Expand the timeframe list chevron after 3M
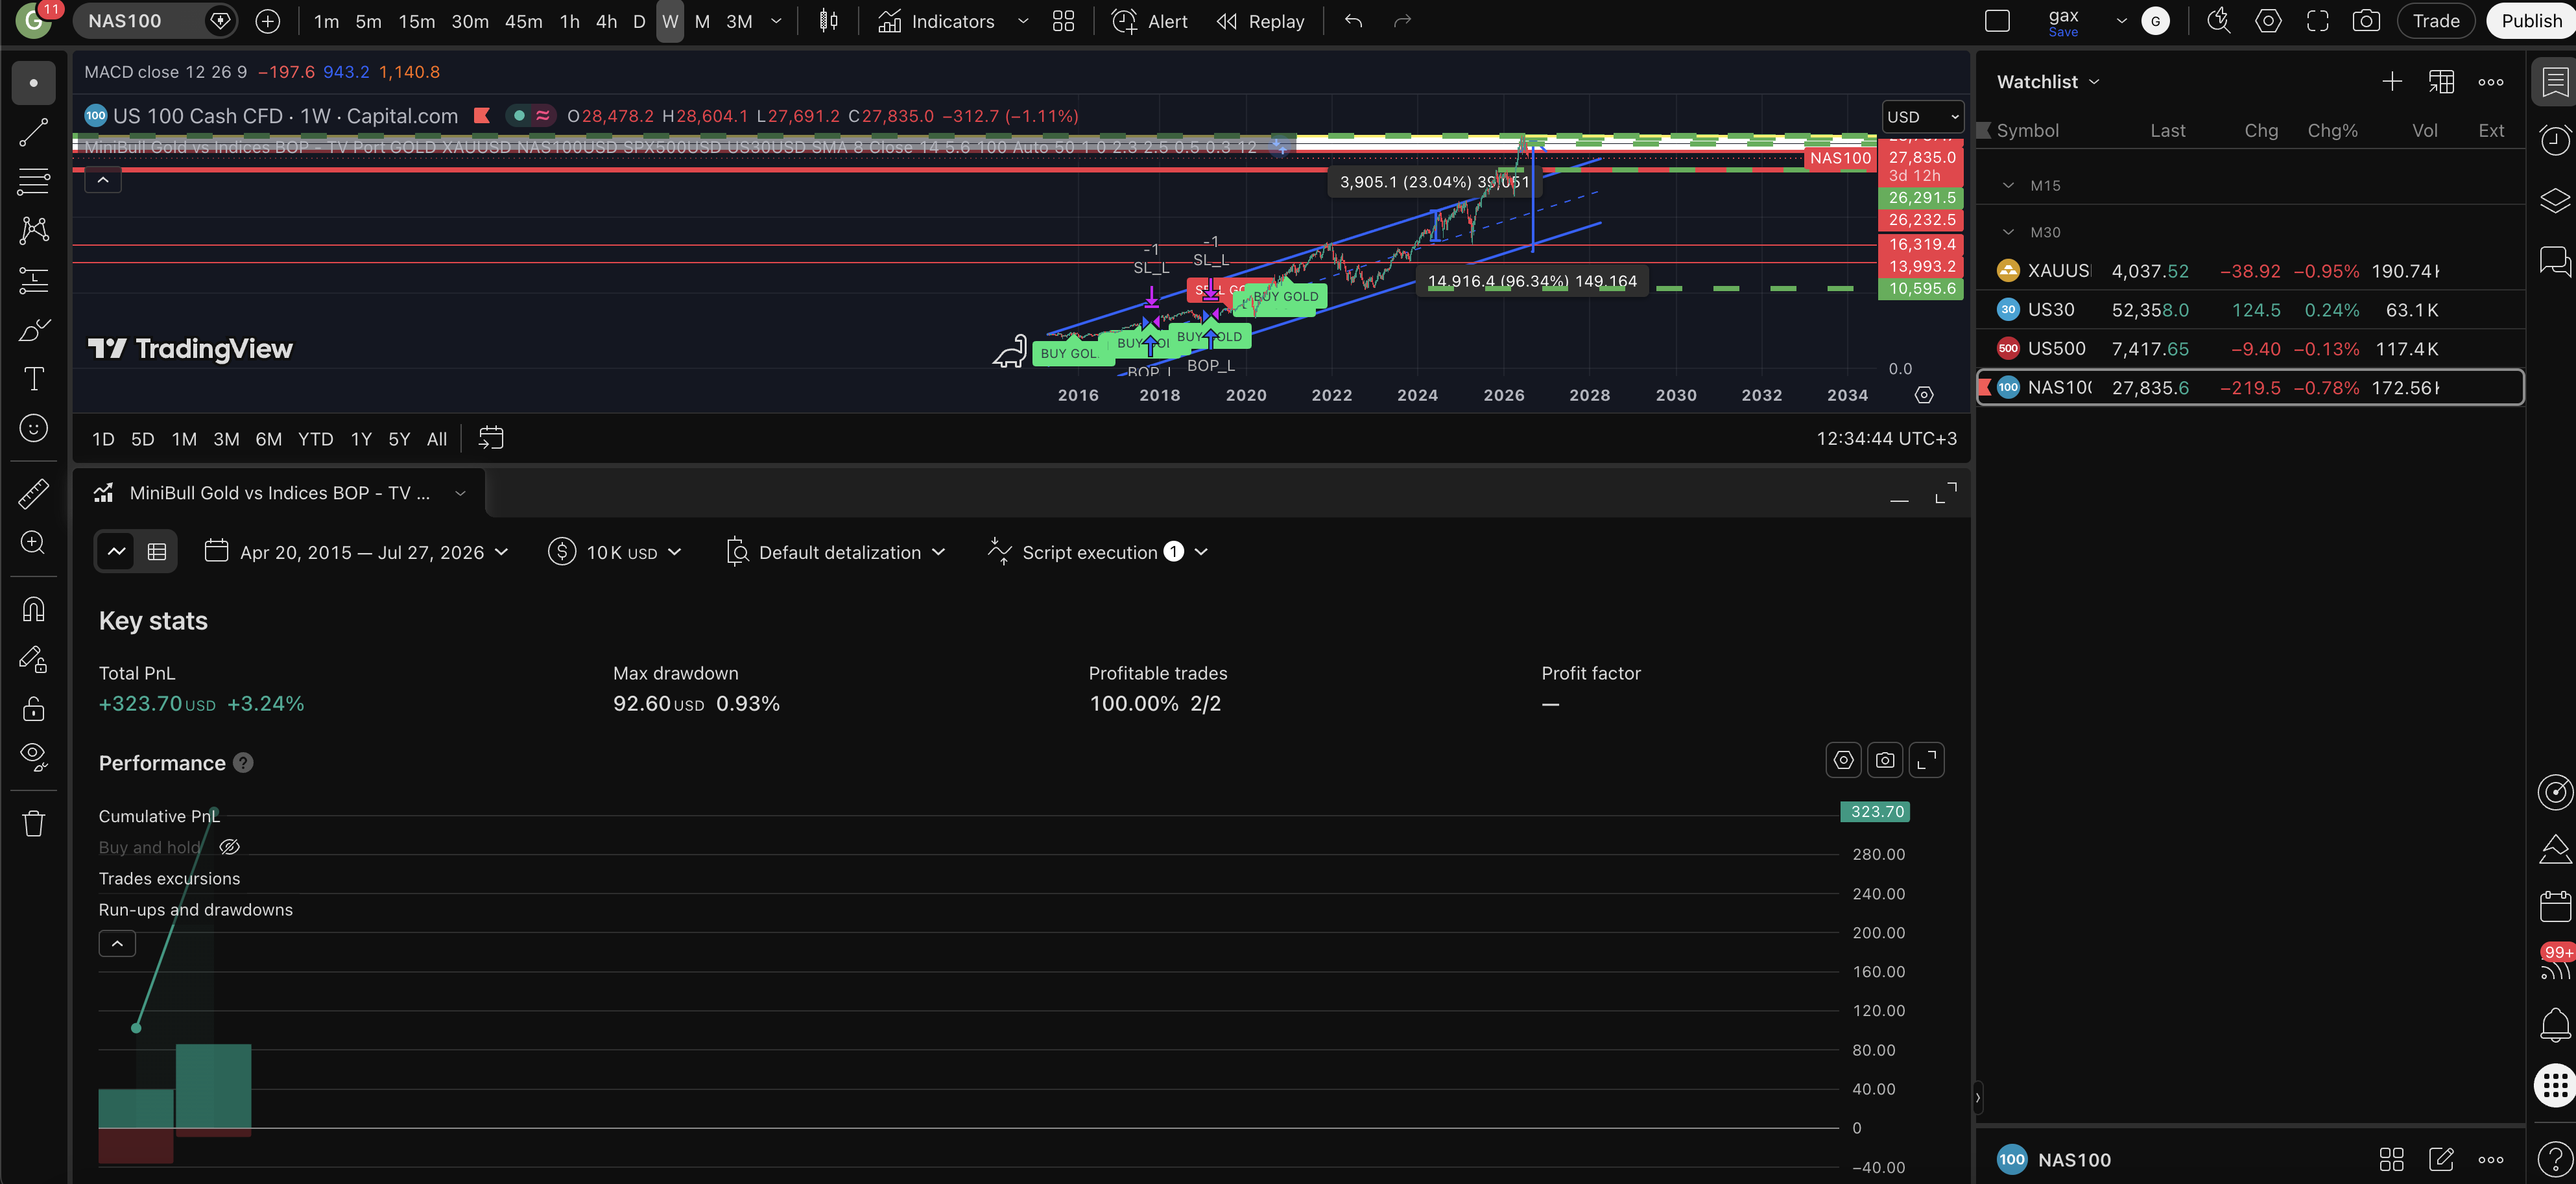This screenshot has height=1184, width=2576. [776, 21]
